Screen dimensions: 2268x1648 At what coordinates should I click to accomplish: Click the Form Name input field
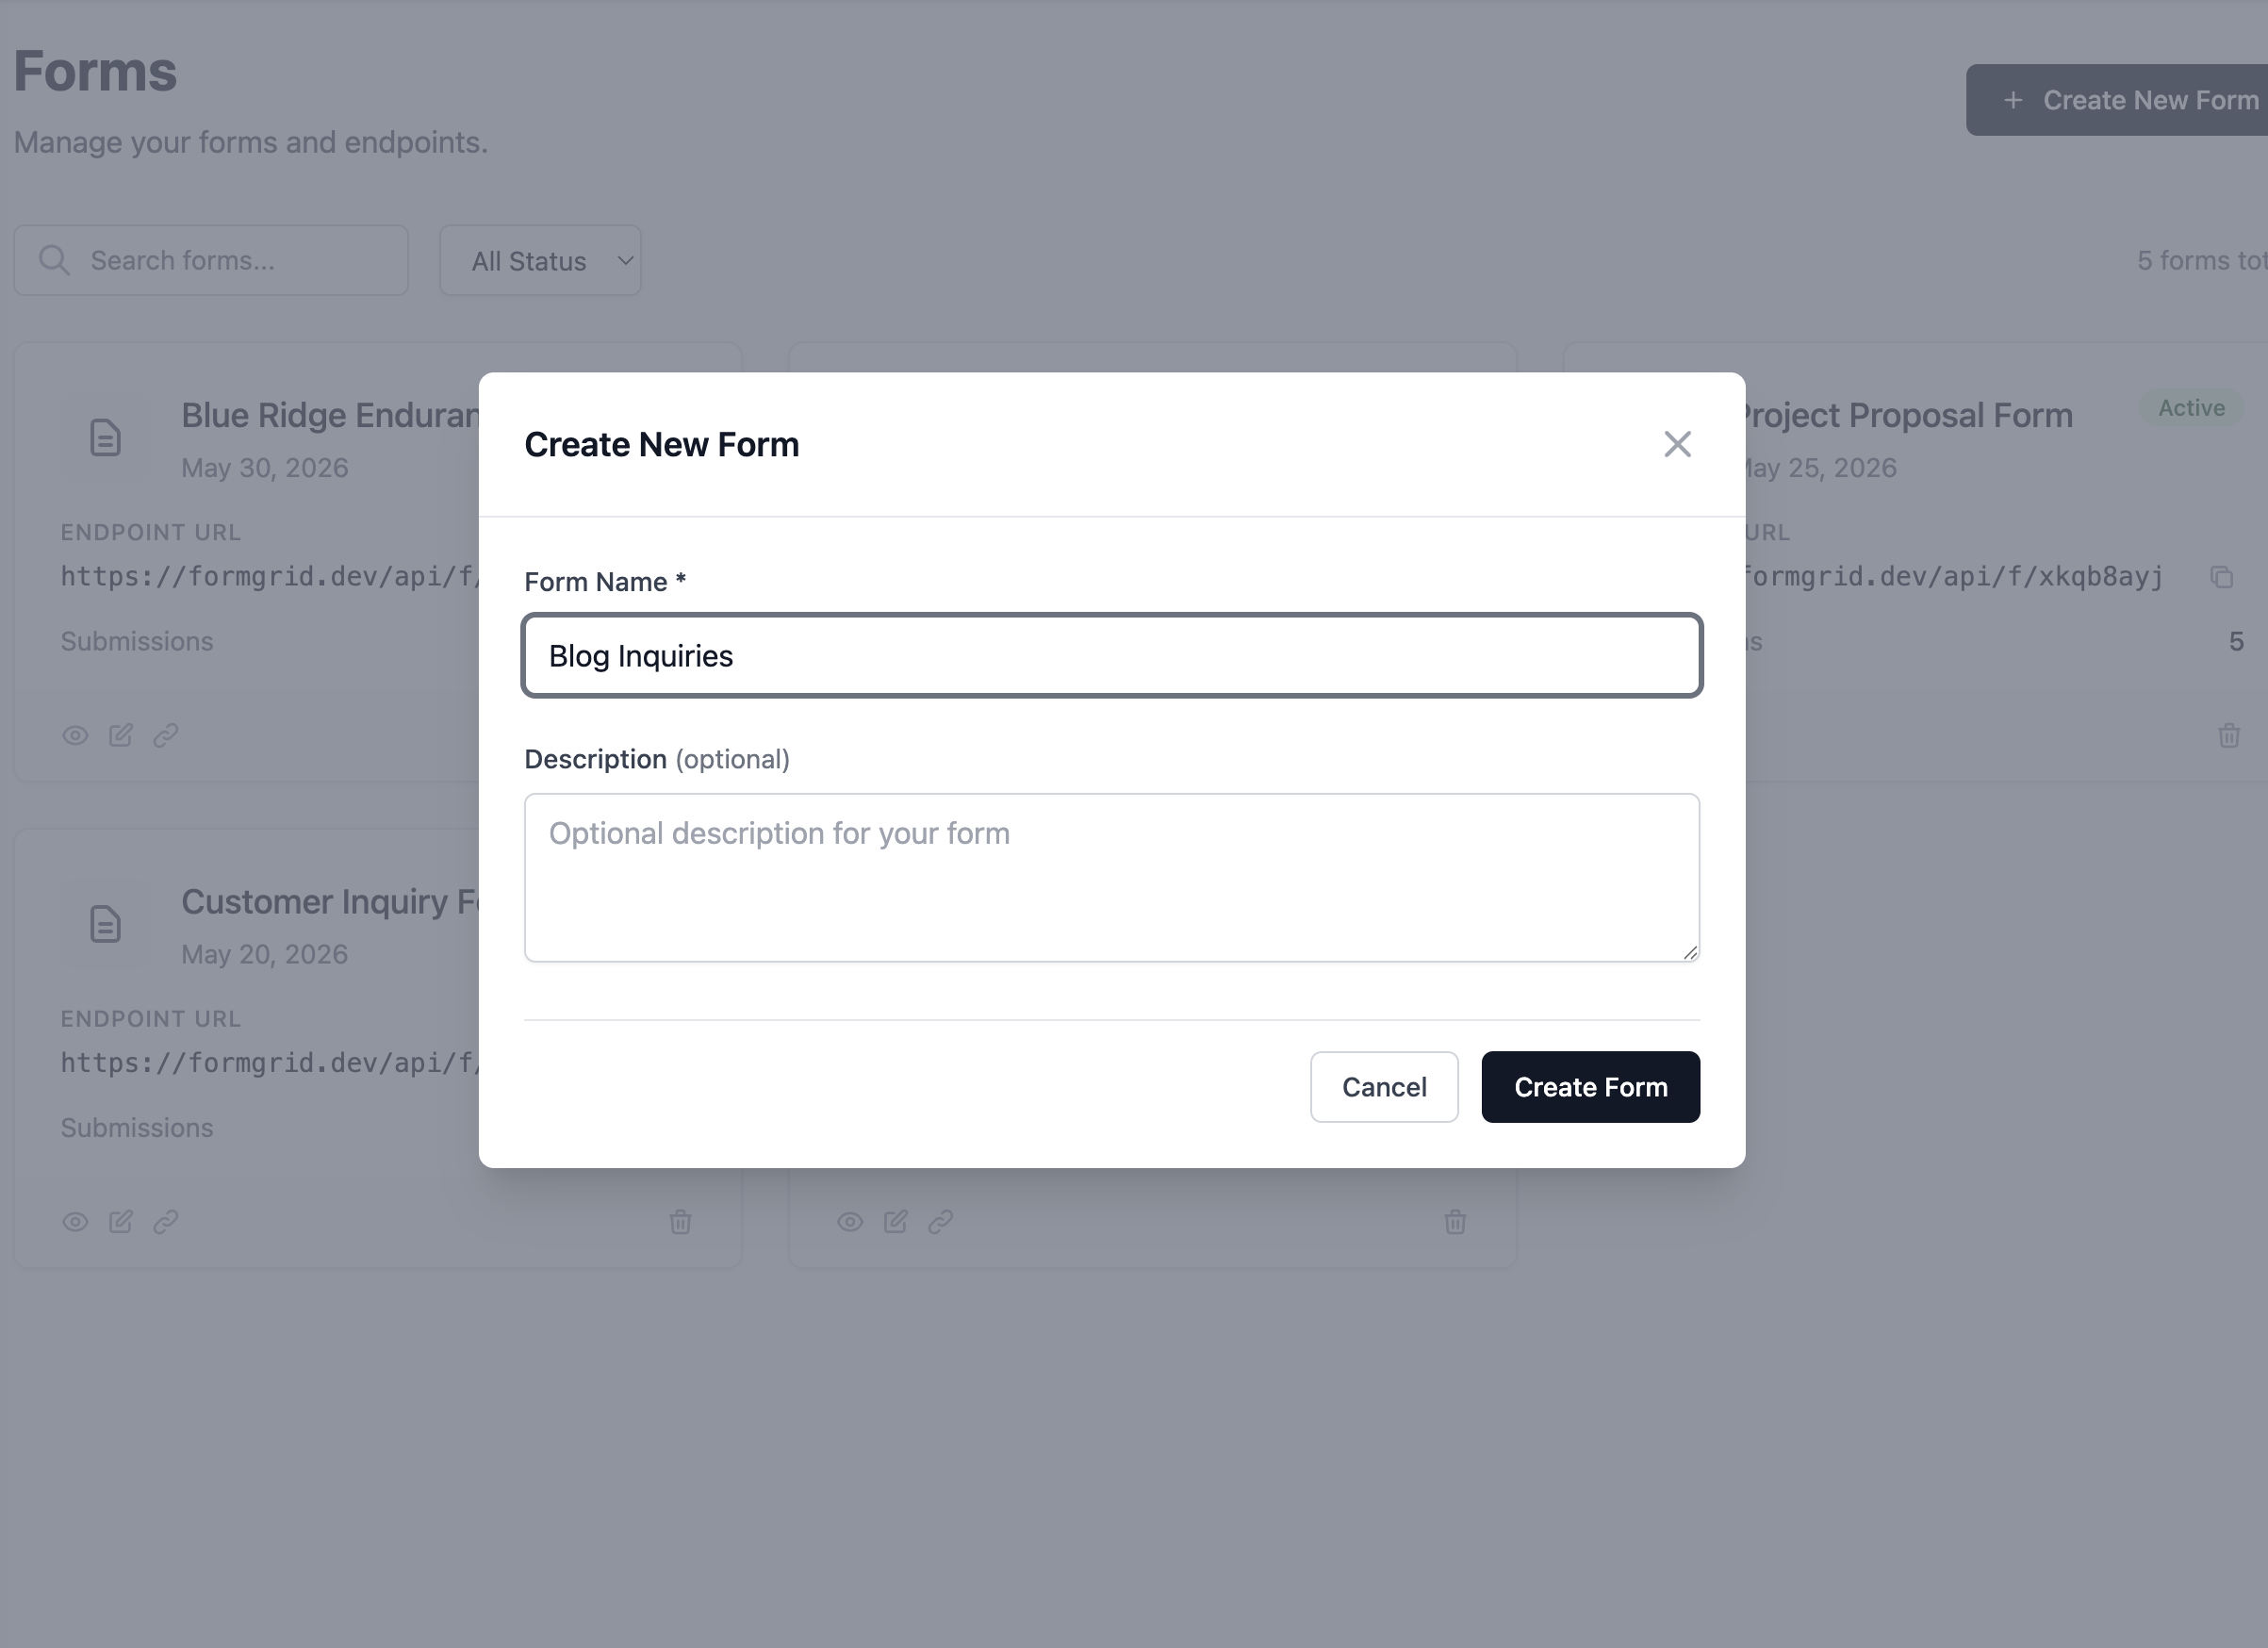(1111, 656)
